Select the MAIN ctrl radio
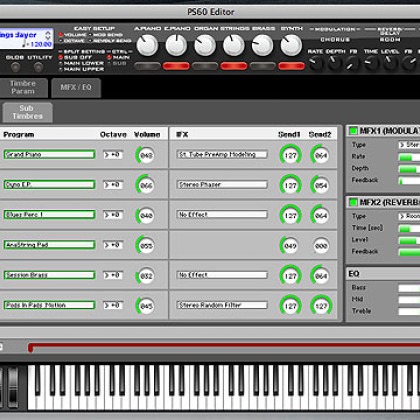The image size is (420, 420). point(109,57)
